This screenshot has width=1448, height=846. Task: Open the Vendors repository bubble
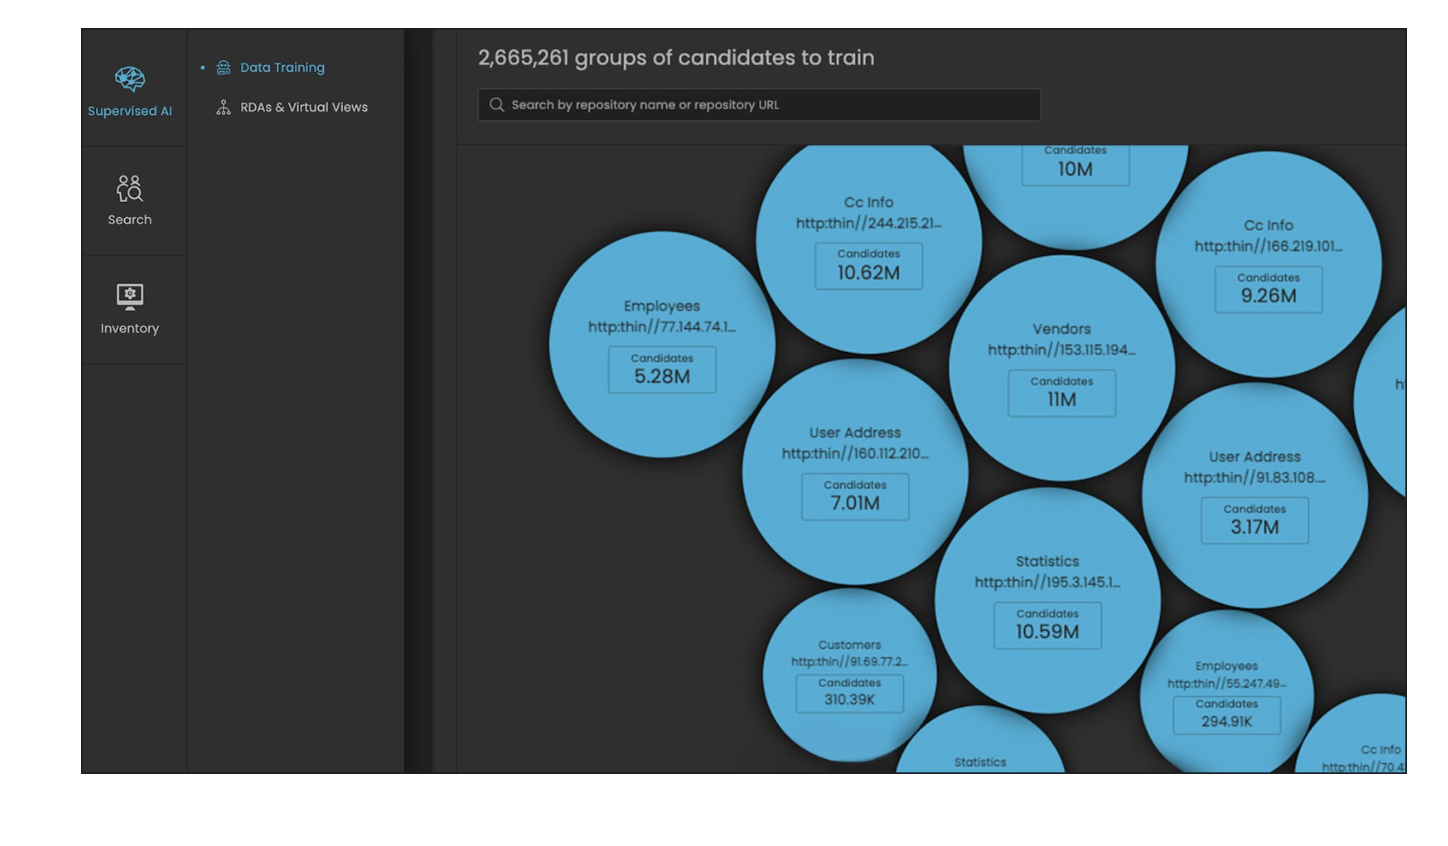pos(1061,365)
